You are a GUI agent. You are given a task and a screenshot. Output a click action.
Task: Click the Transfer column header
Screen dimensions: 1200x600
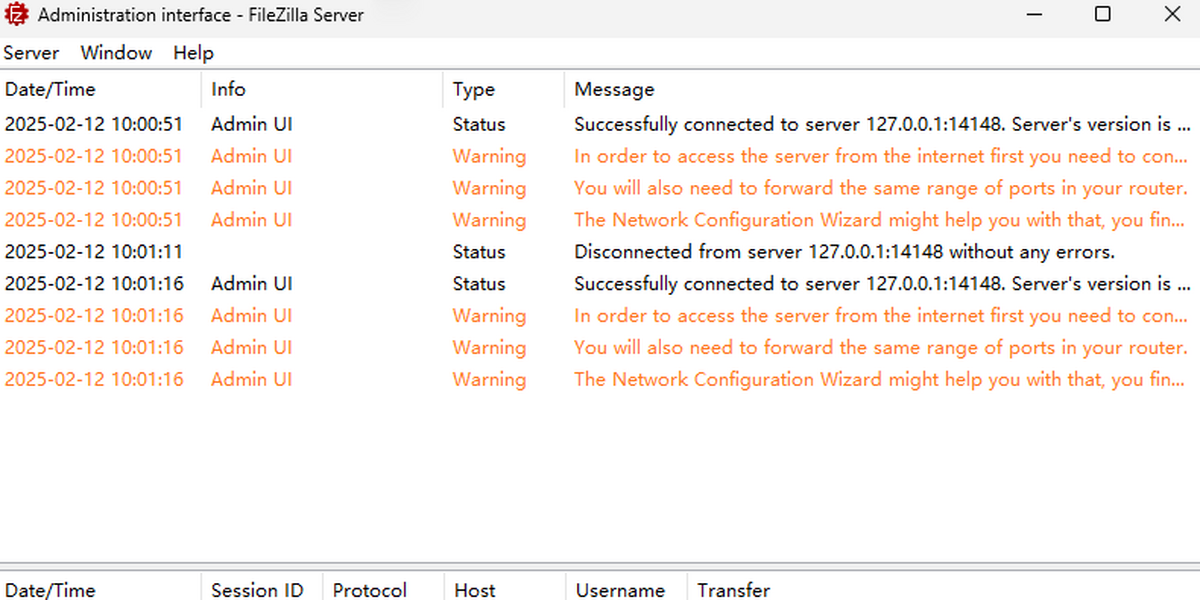pos(733,590)
